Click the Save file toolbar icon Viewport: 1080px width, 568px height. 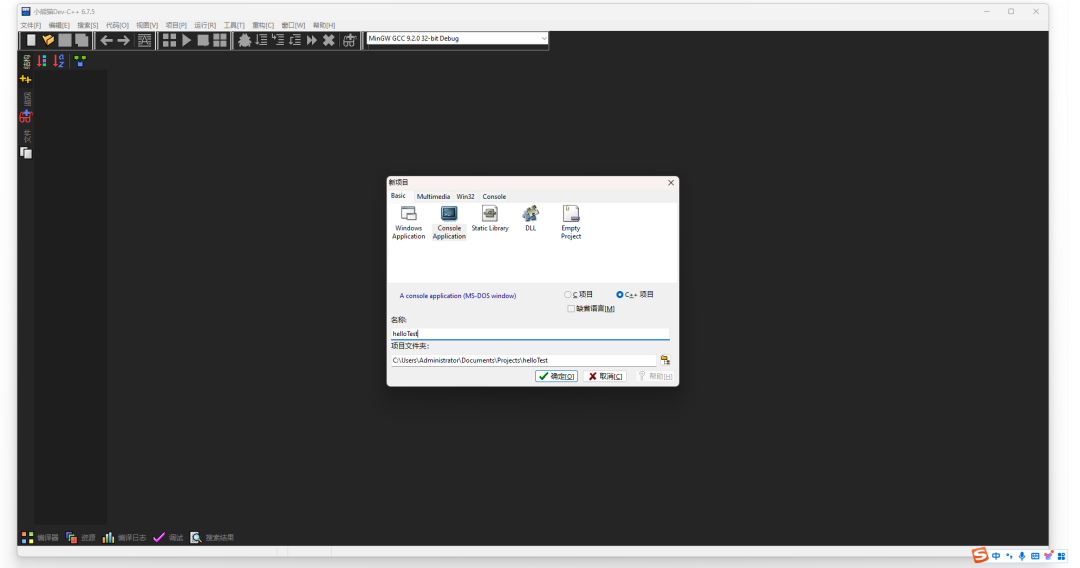[65, 41]
